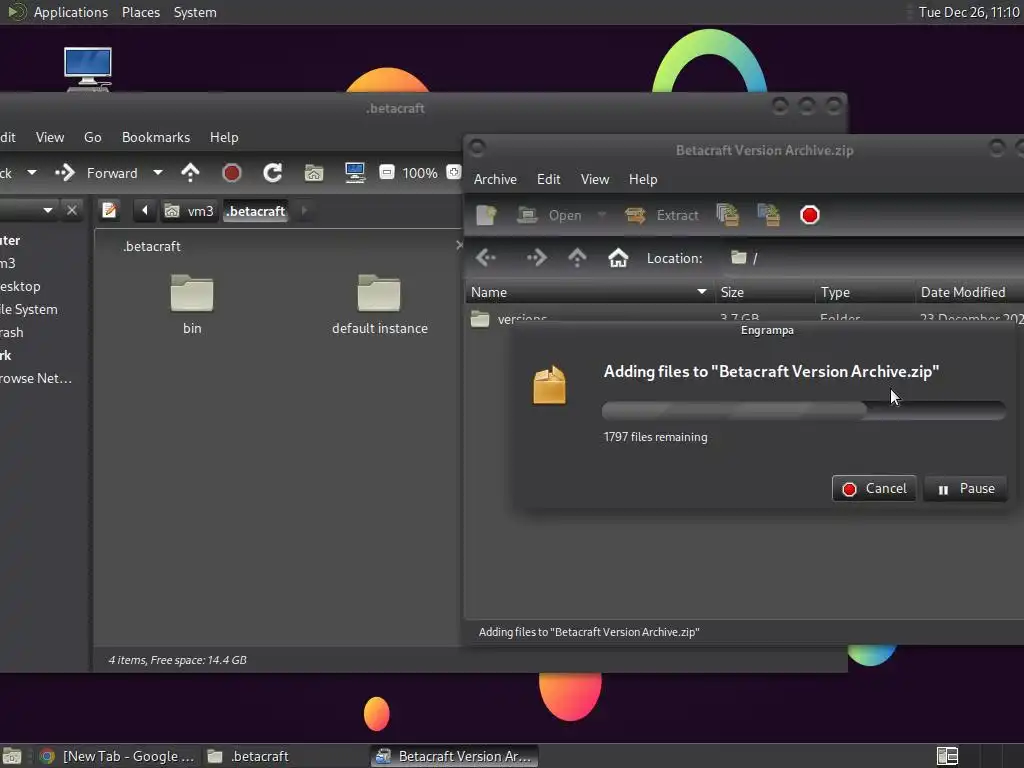Open Home folder from file manager toolbar
The image size is (1024, 768).
pyautogui.click(x=314, y=173)
